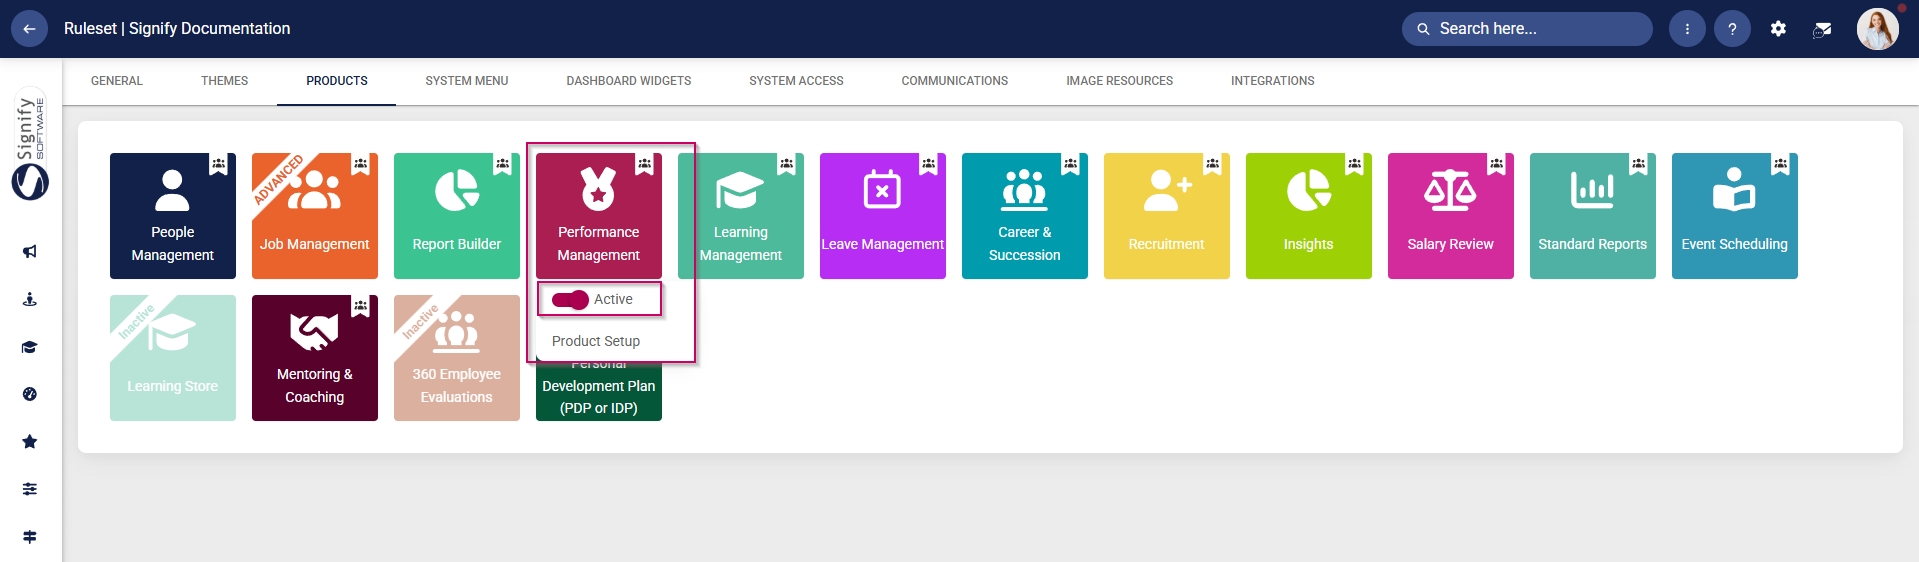Screen dimensions: 1919x562
Task: Open the settings gear icon
Action: click(1778, 29)
